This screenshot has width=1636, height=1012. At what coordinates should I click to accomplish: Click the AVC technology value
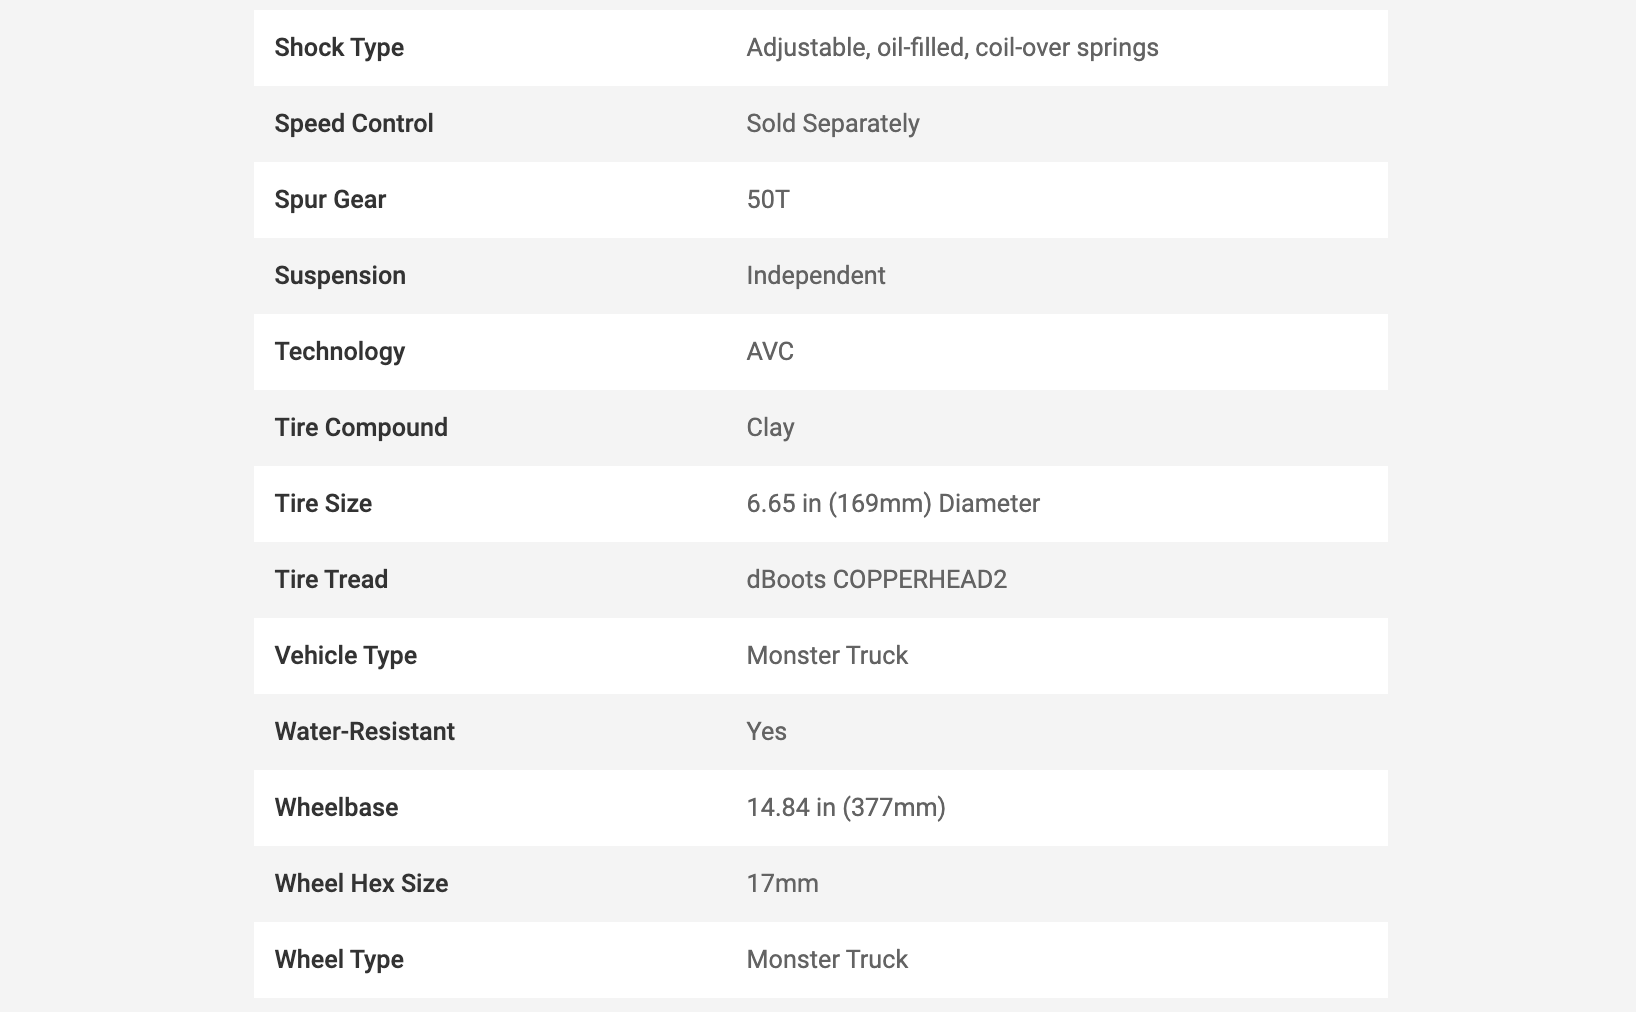coord(770,352)
